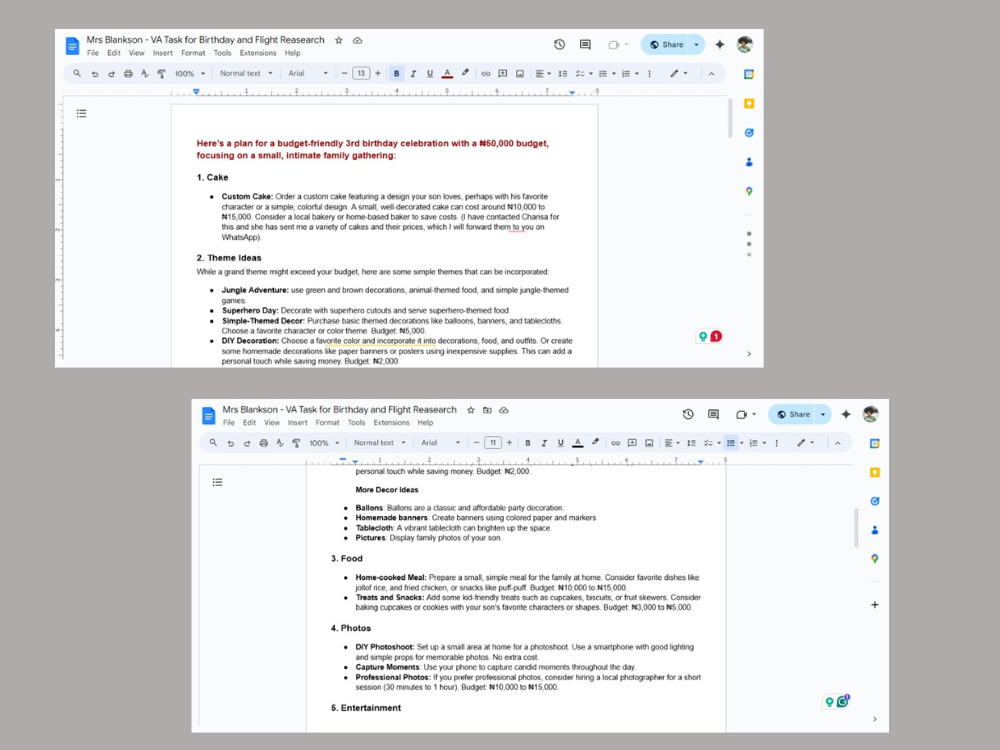Open document outline in top window
This screenshot has height=750, width=1000.
click(x=81, y=114)
